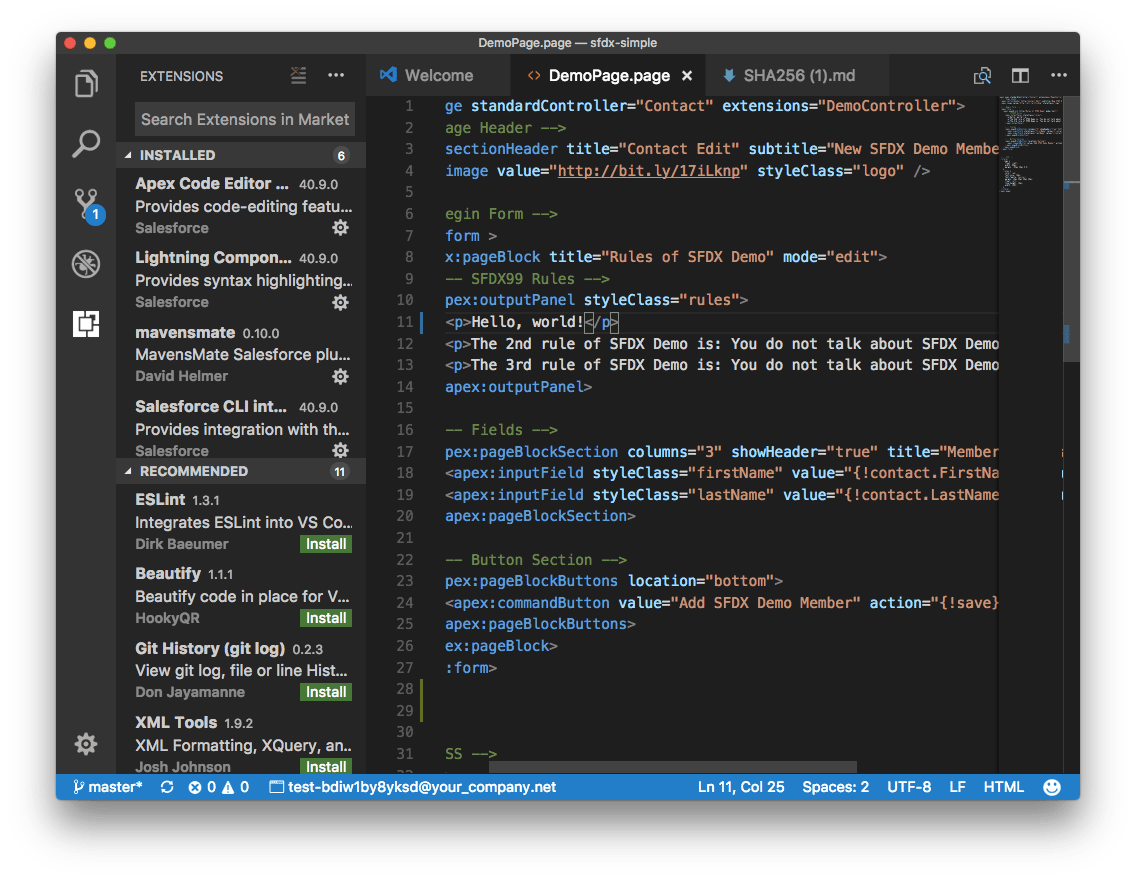Open gear menu for Apex Code Editor

pos(340,227)
